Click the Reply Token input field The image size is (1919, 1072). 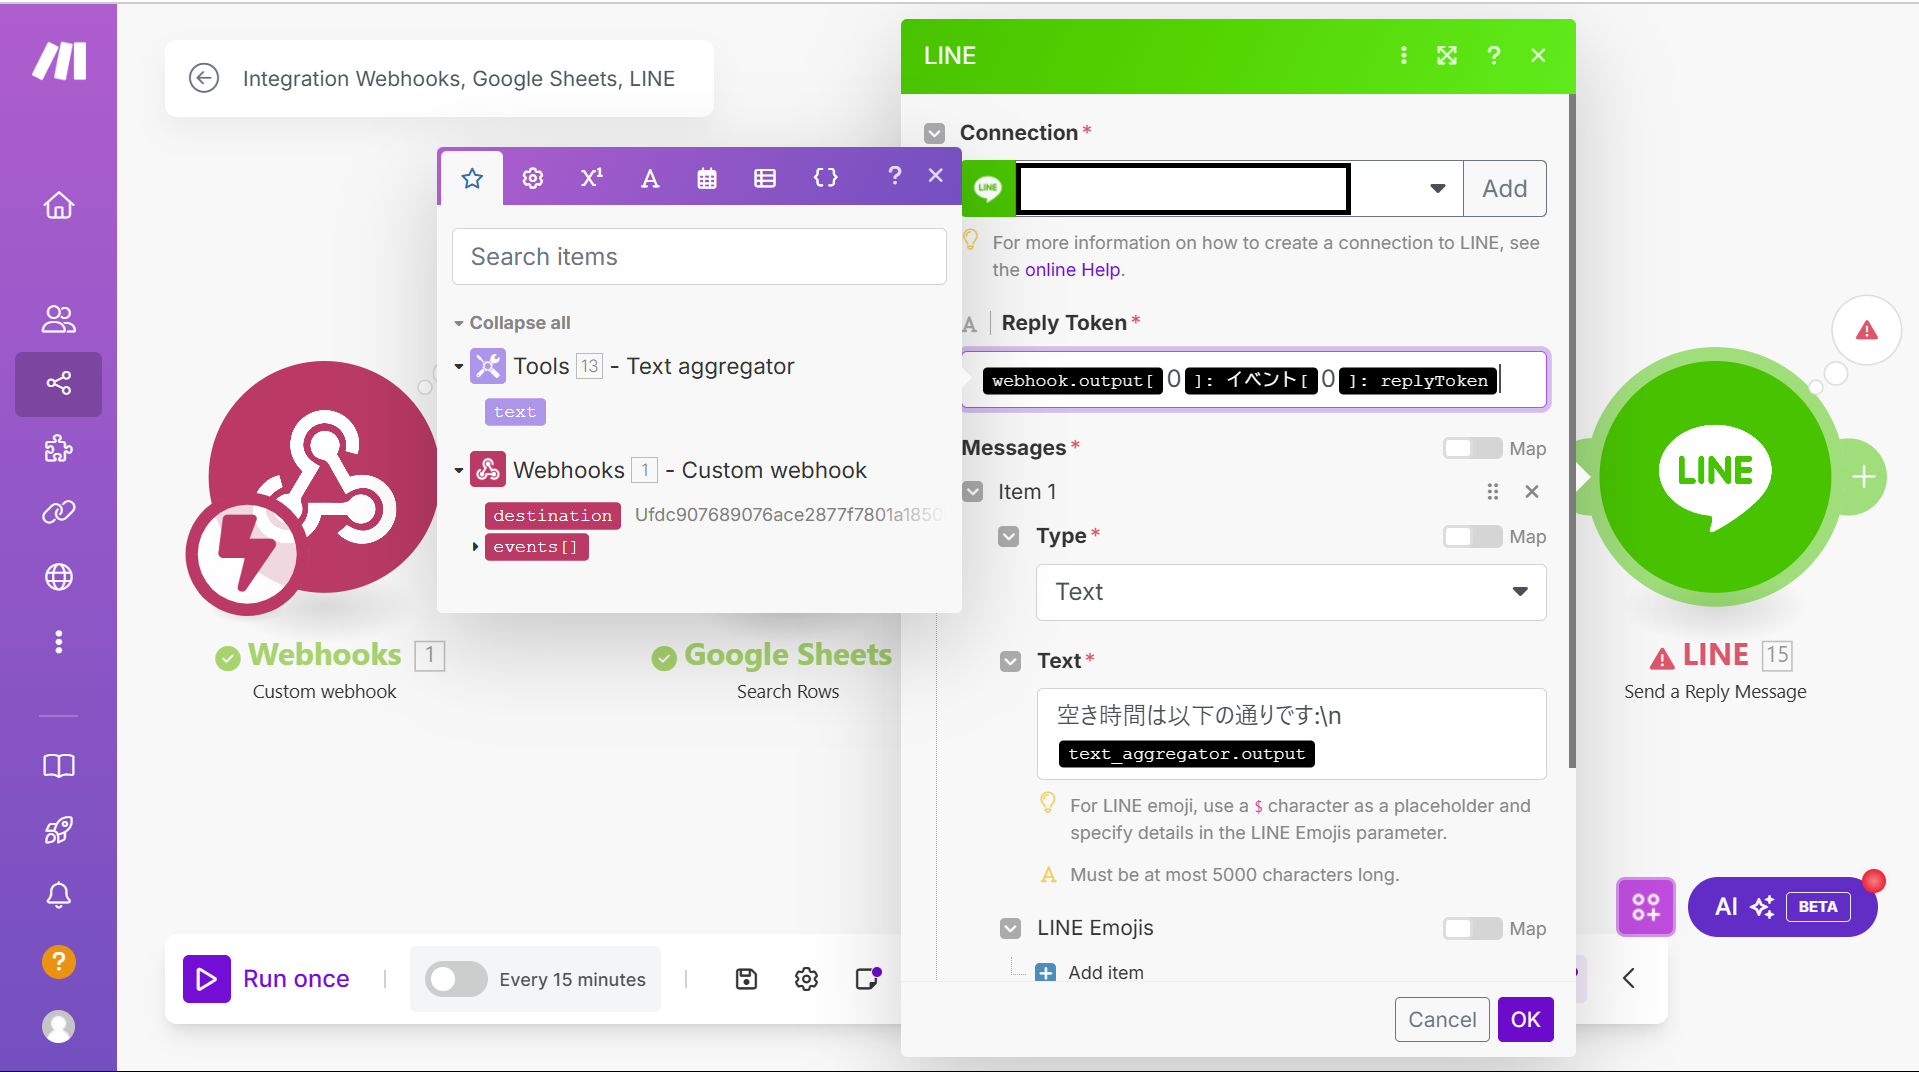[x=1255, y=380]
